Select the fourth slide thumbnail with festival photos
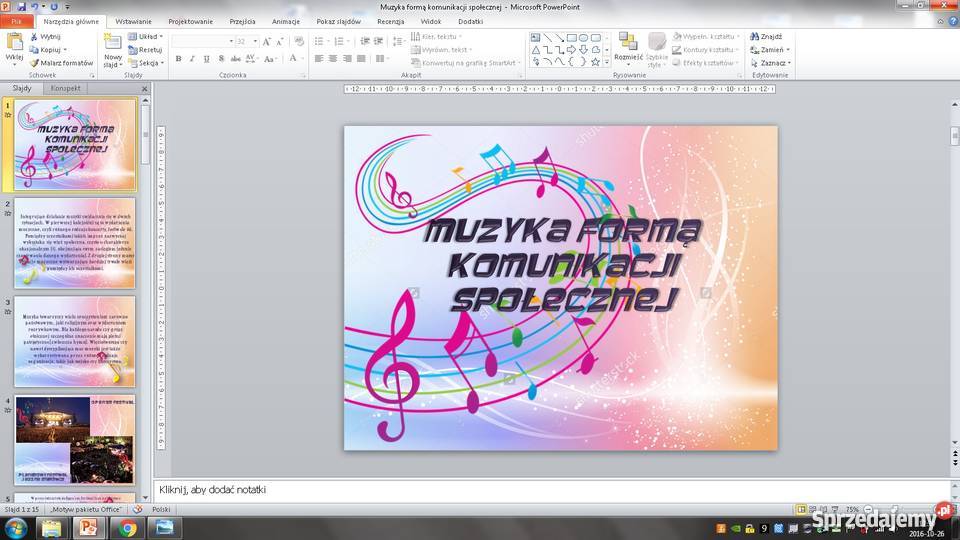Screen dimensions: 960x540 click(75, 441)
